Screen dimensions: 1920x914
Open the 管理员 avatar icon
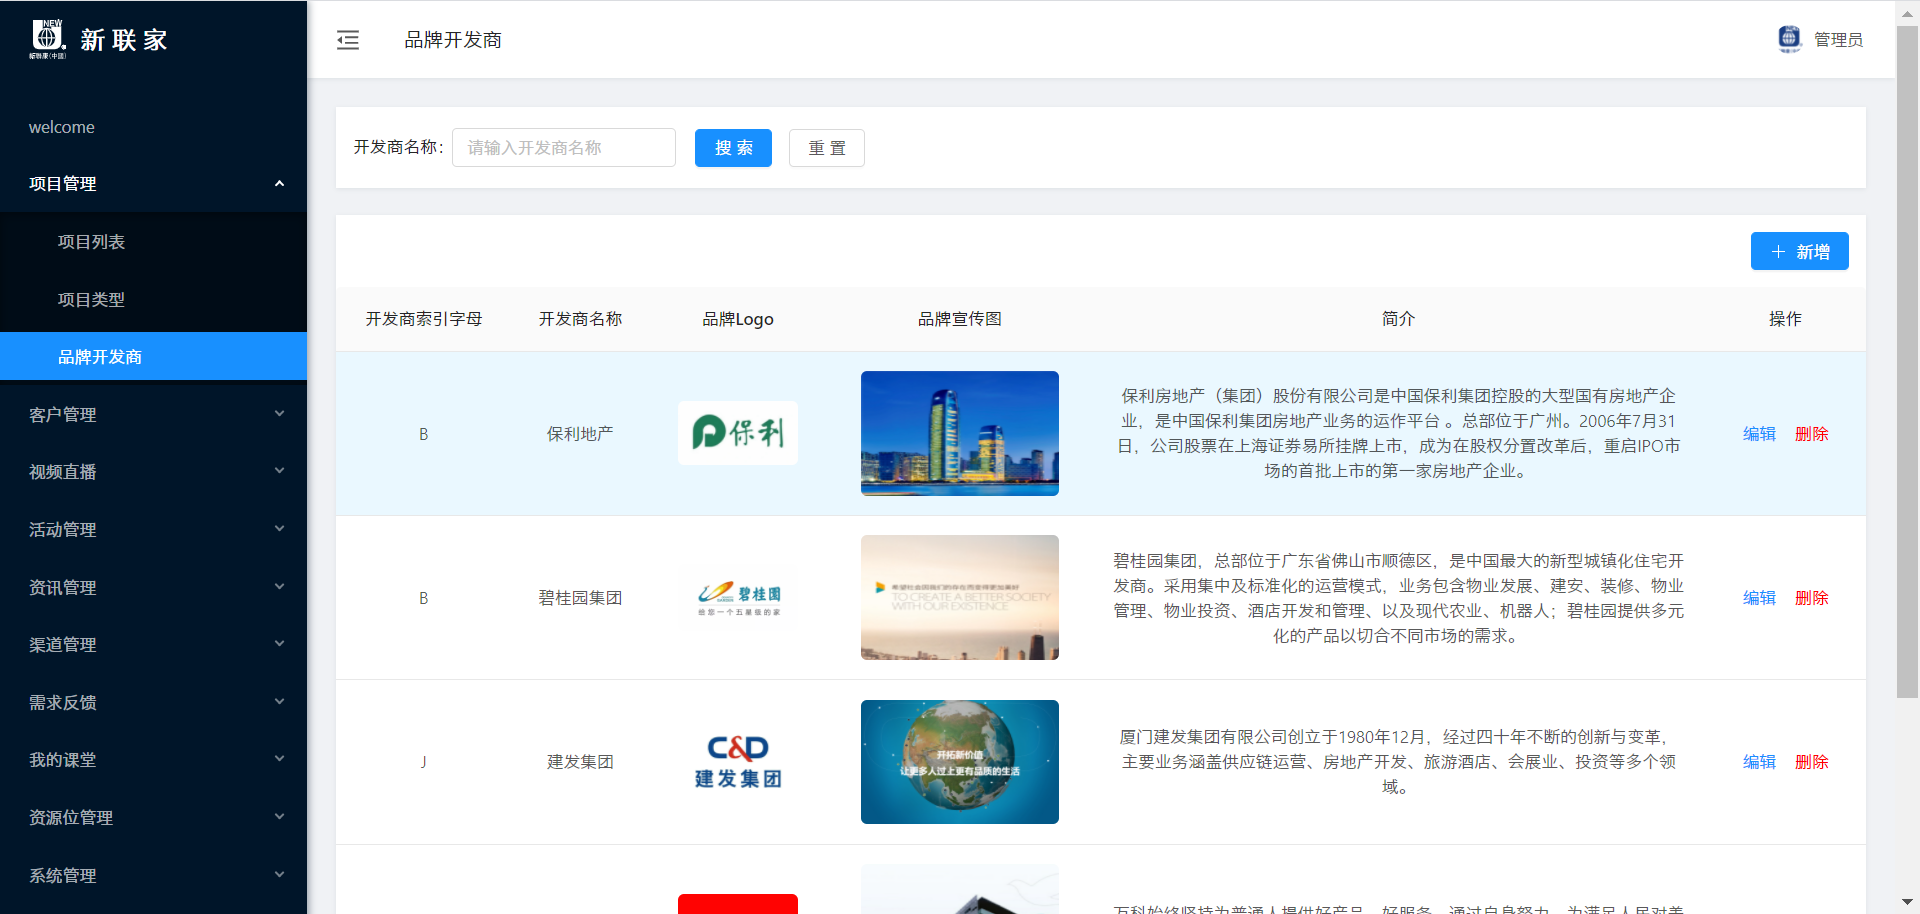coord(1789,39)
